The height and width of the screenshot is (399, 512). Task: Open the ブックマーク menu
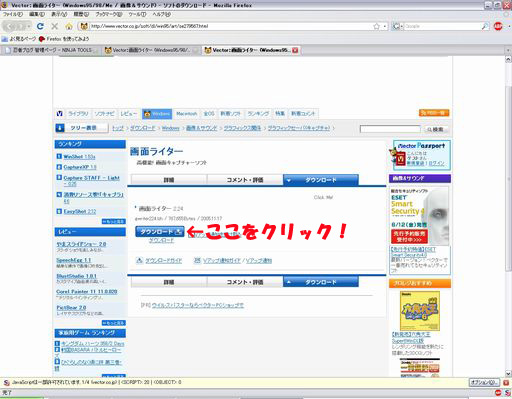click(x=109, y=14)
